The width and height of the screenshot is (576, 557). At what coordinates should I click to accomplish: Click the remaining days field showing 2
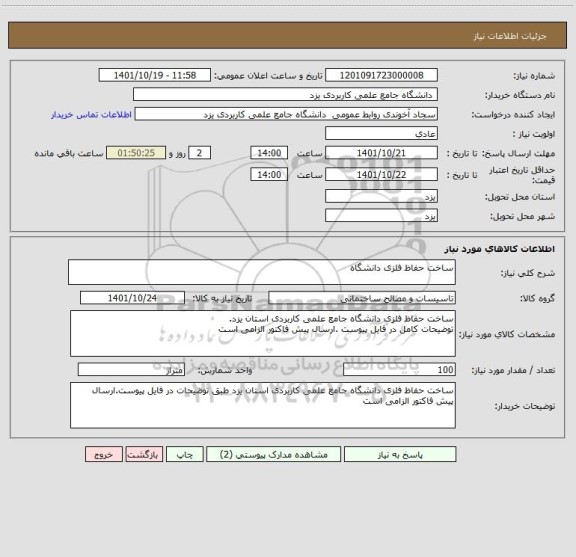coord(199,153)
